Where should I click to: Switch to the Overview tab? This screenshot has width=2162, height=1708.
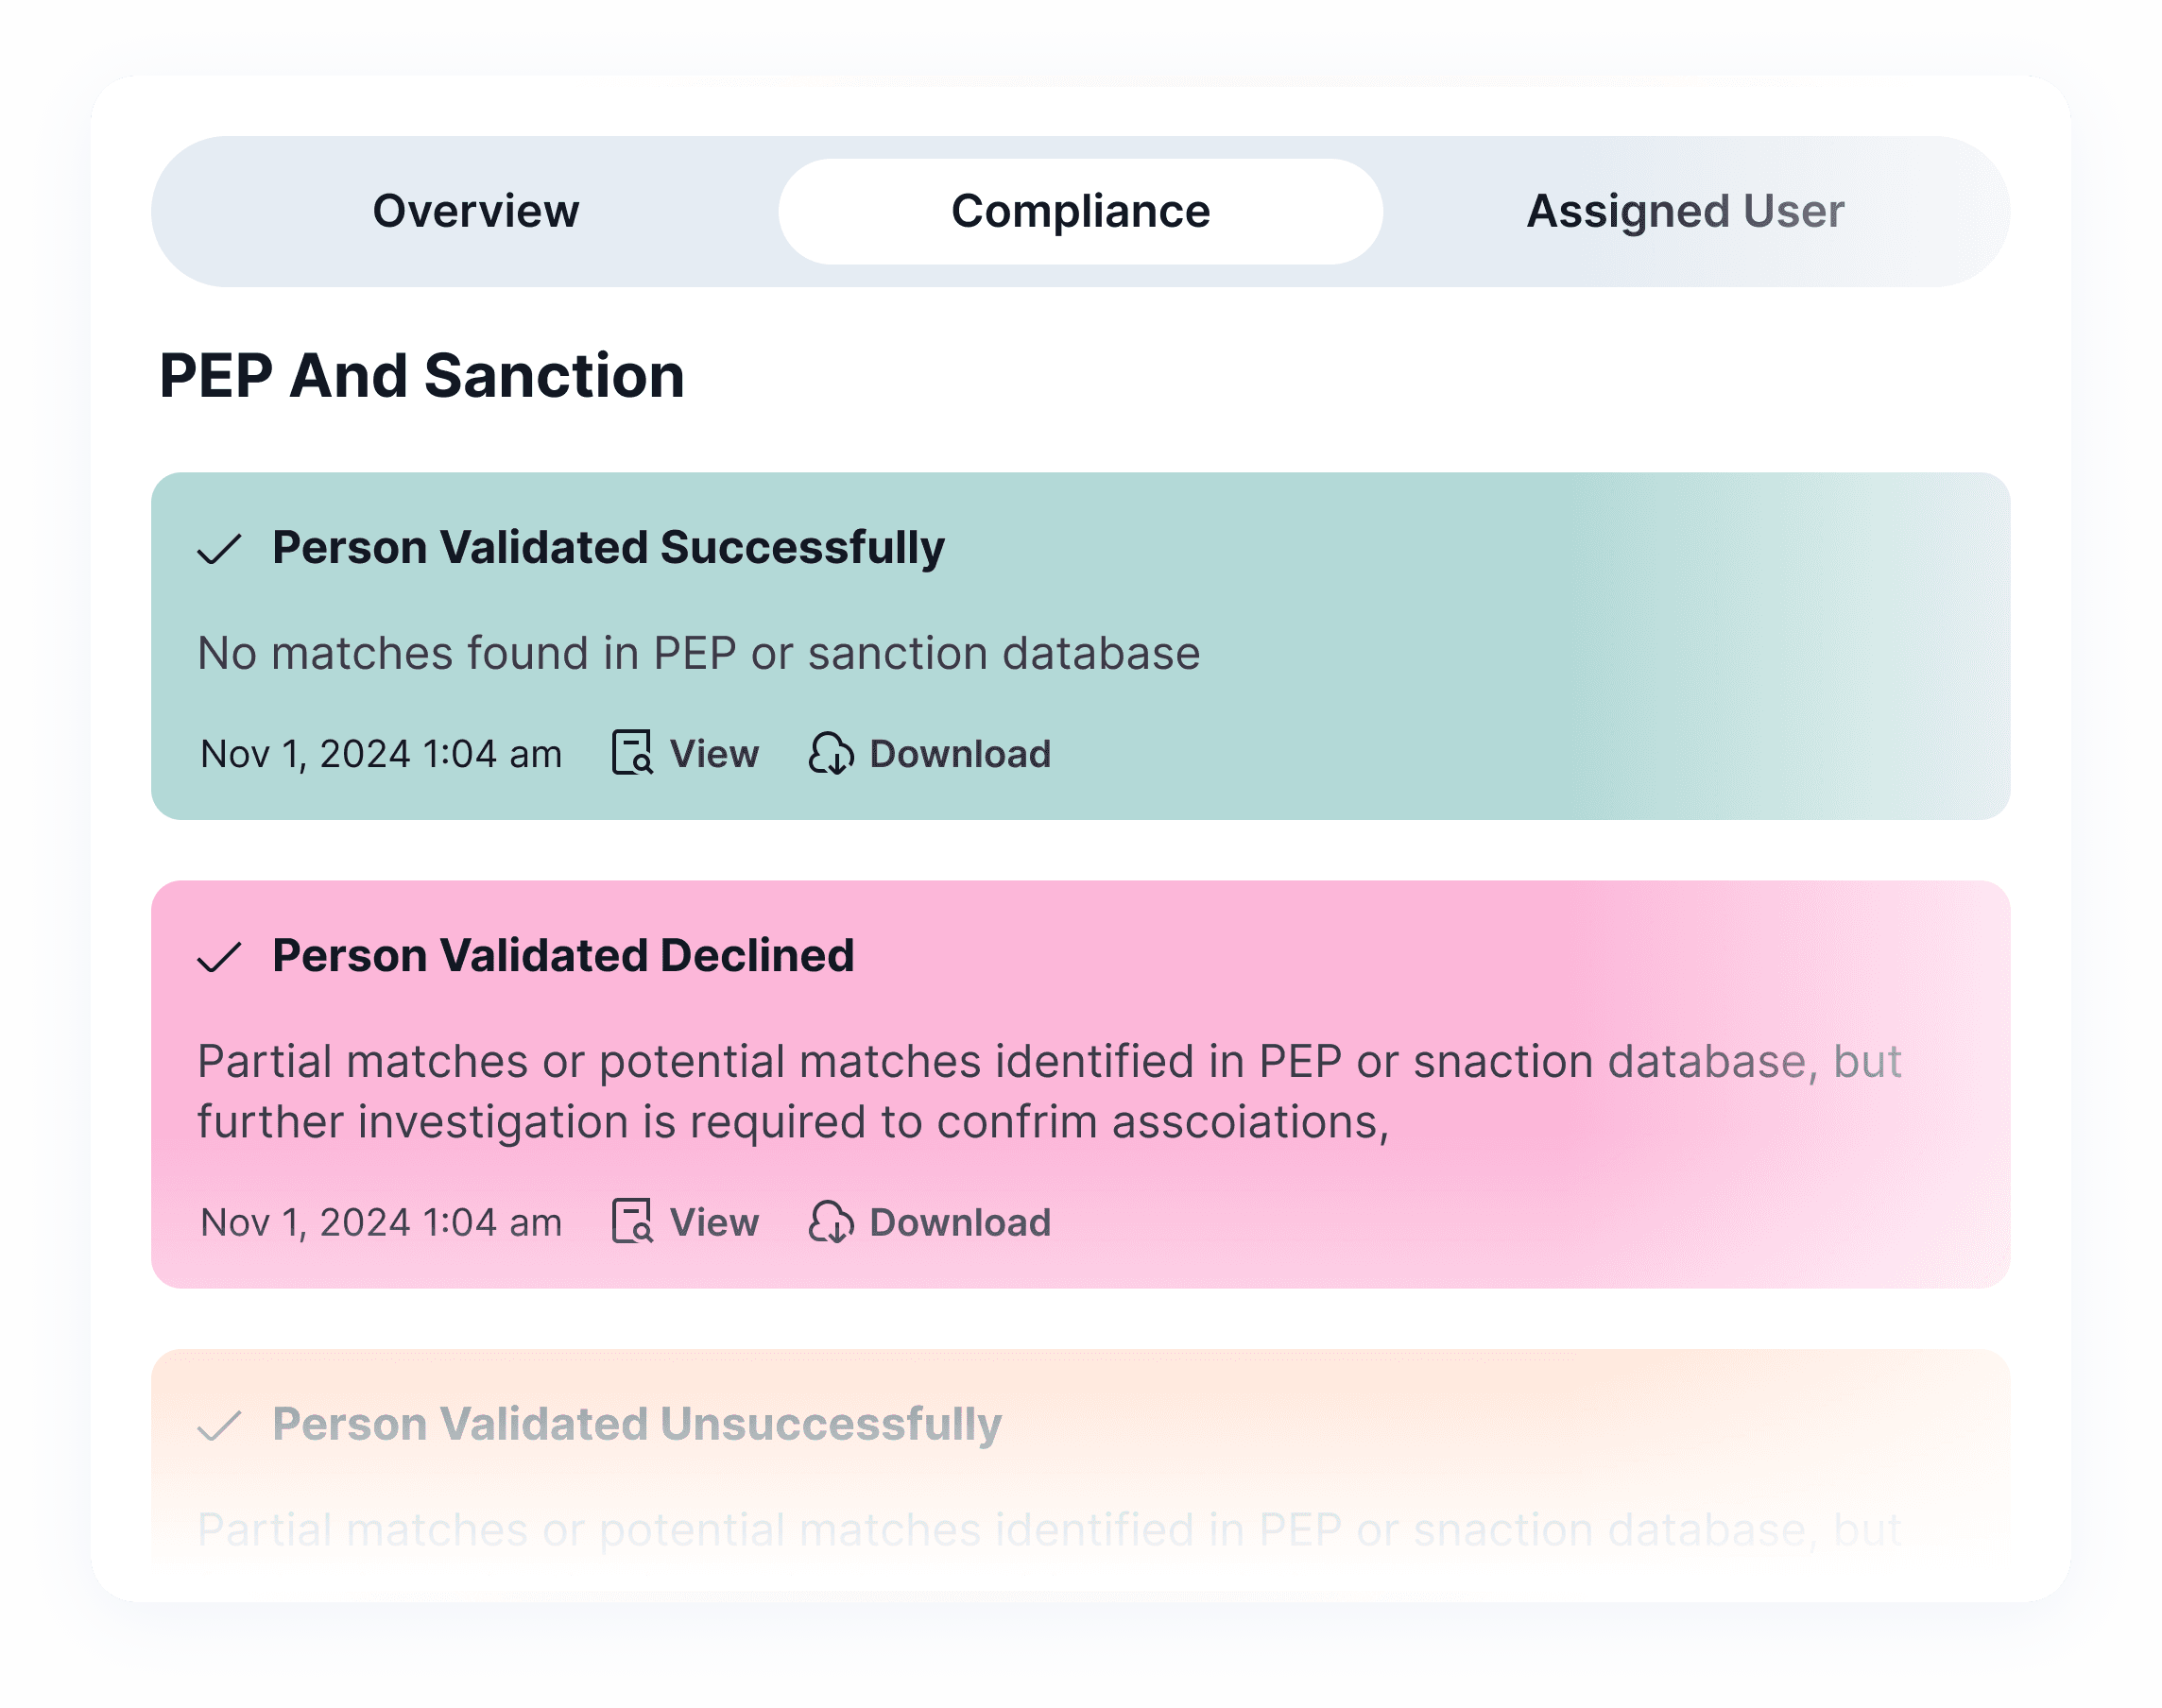[475, 212]
